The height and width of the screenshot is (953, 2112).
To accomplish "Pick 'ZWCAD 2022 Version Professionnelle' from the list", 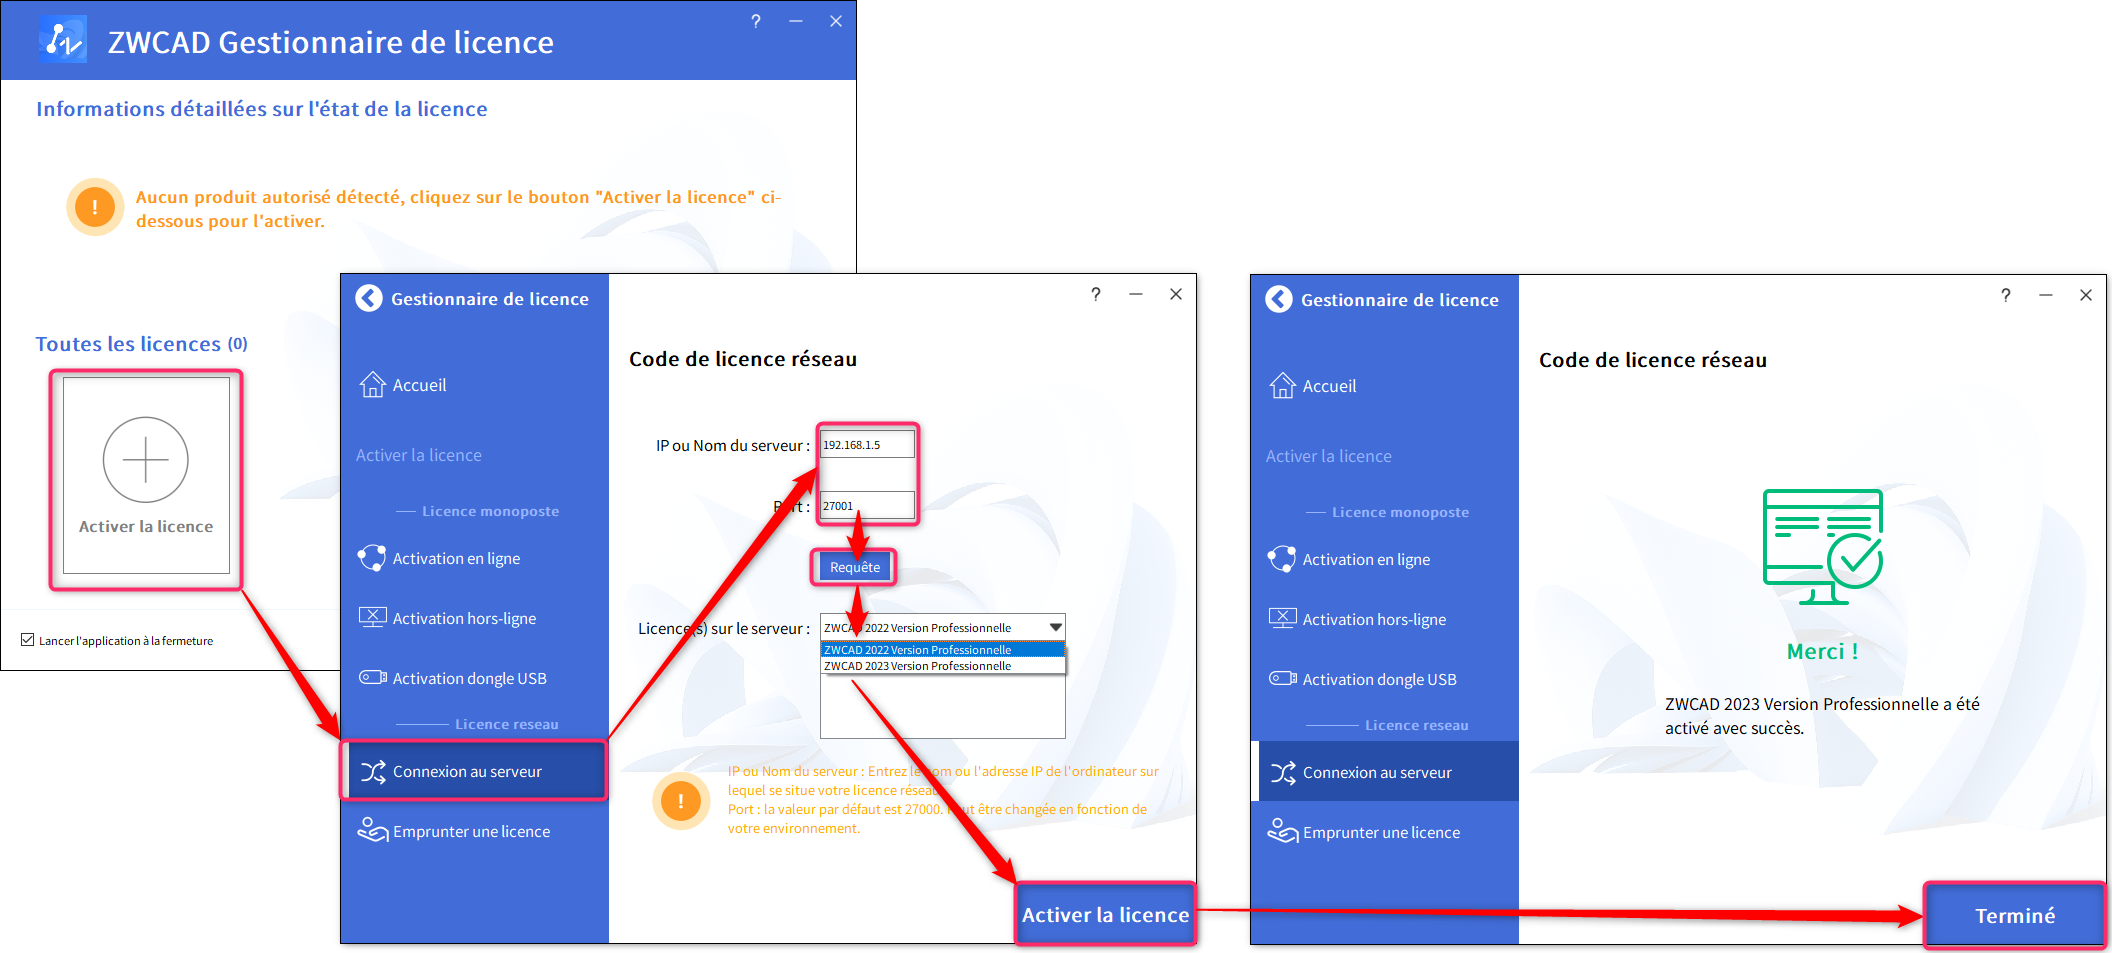I will click(x=917, y=650).
